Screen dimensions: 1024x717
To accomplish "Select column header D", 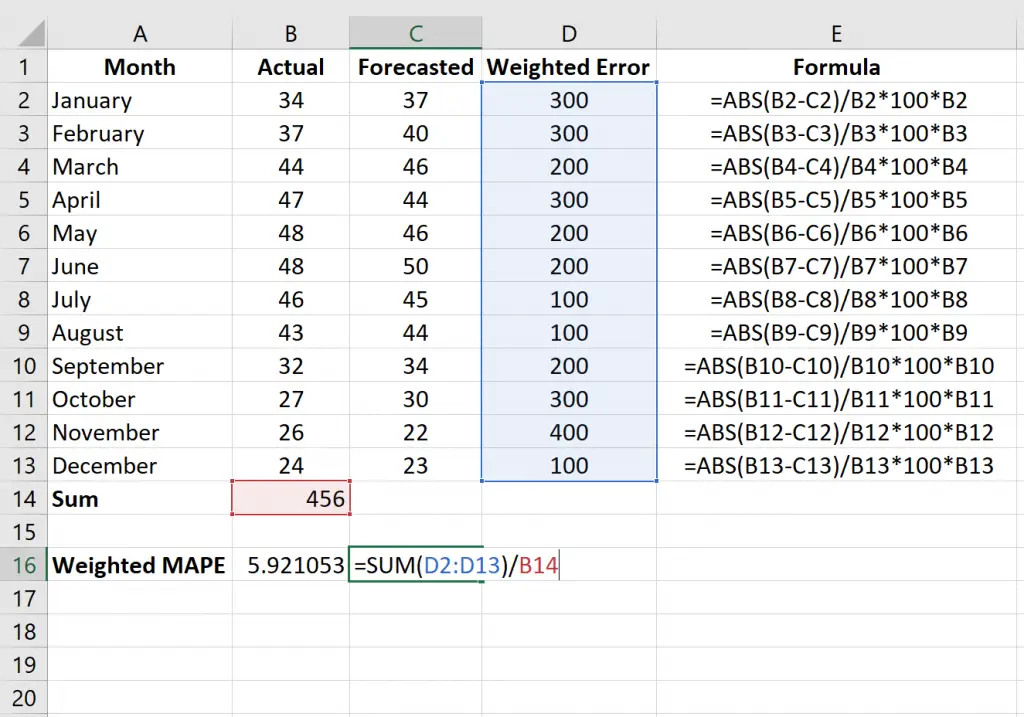I will pyautogui.click(x=568, y=33).
